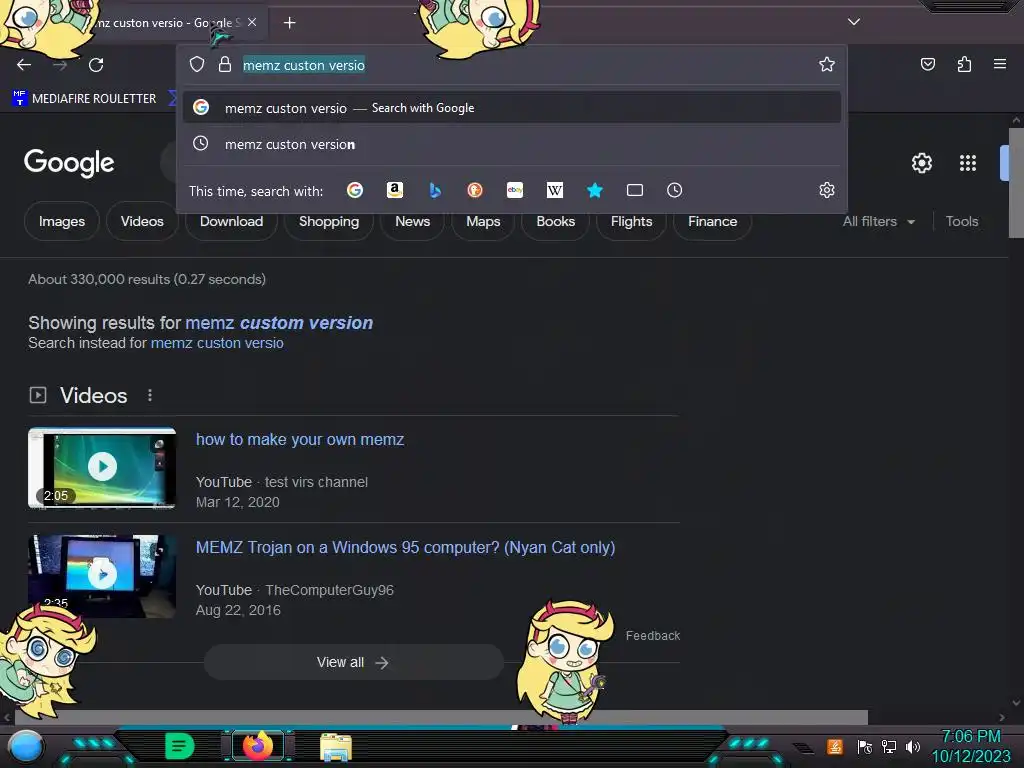Open the Firefox hamburger menu

click(x=1000, y=64)
